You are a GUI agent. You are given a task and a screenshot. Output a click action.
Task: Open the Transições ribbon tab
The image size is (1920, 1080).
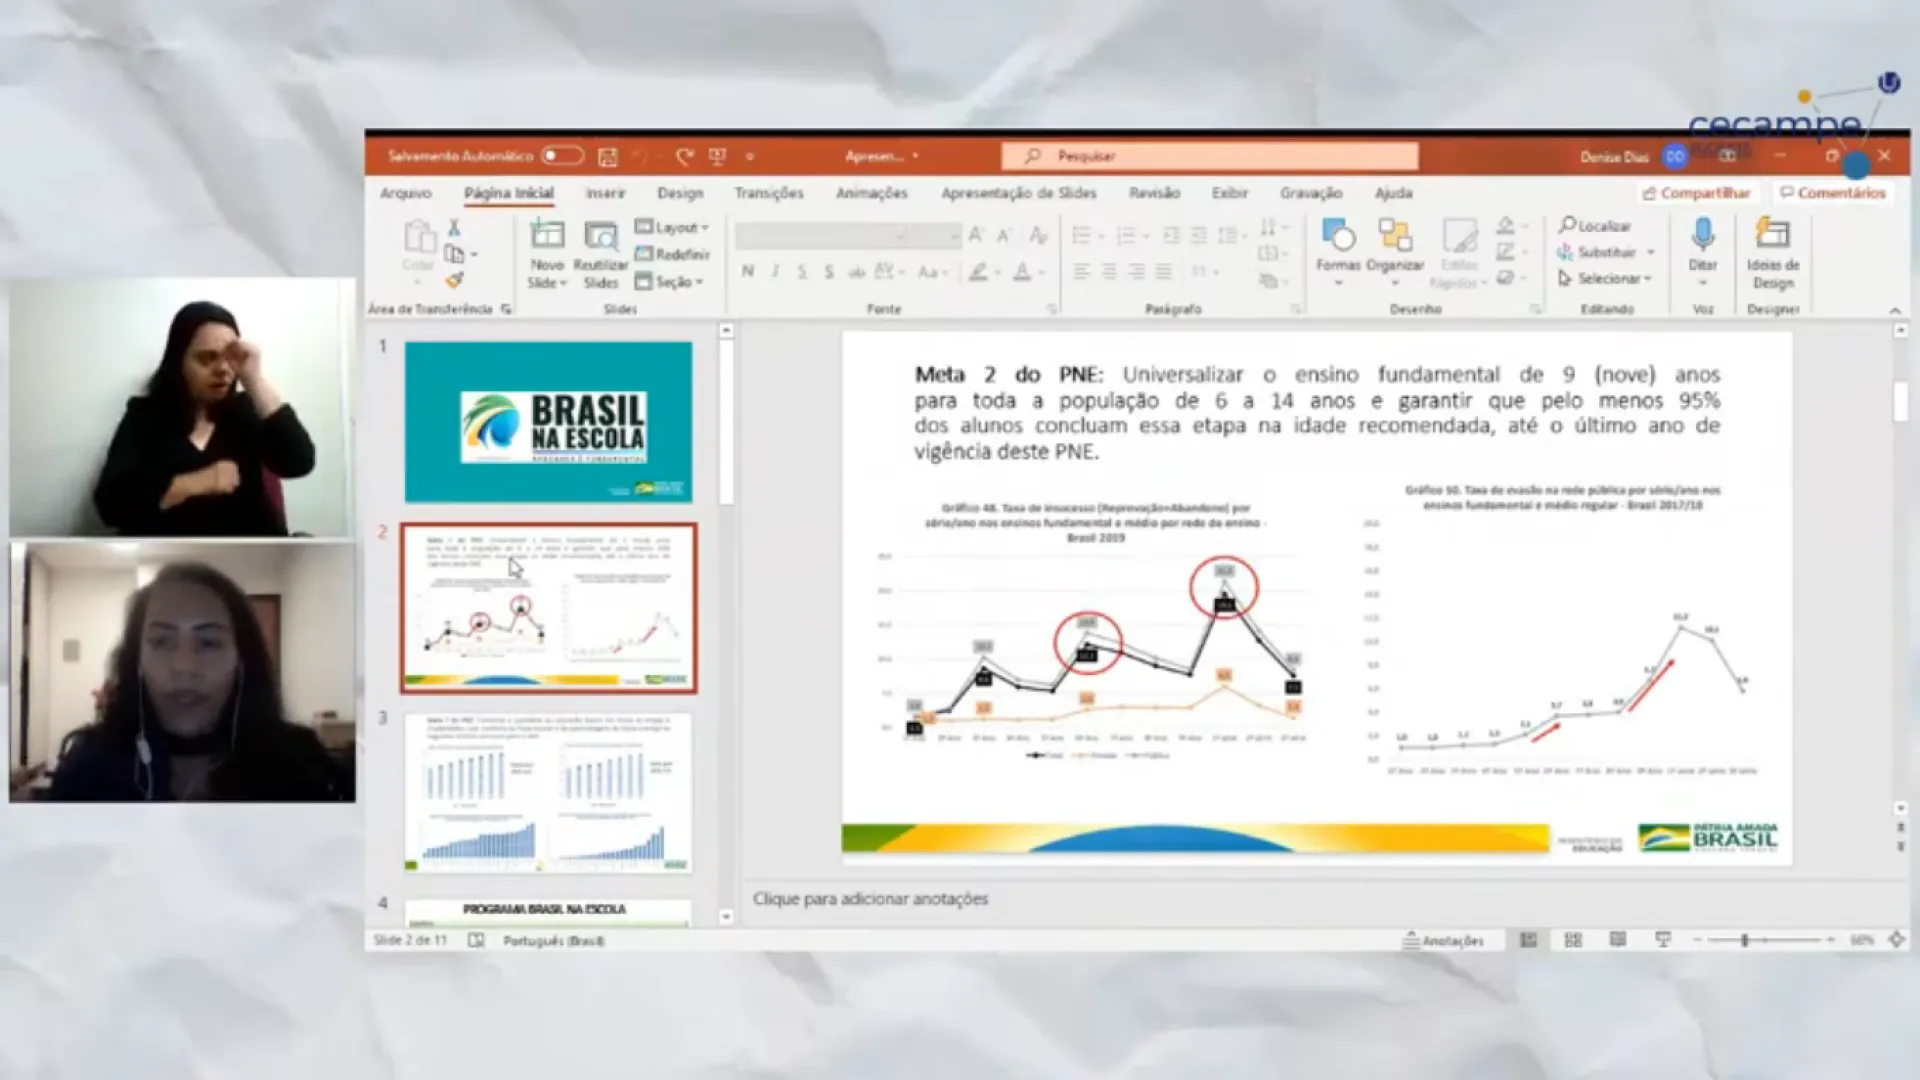(x=768, y=193)
